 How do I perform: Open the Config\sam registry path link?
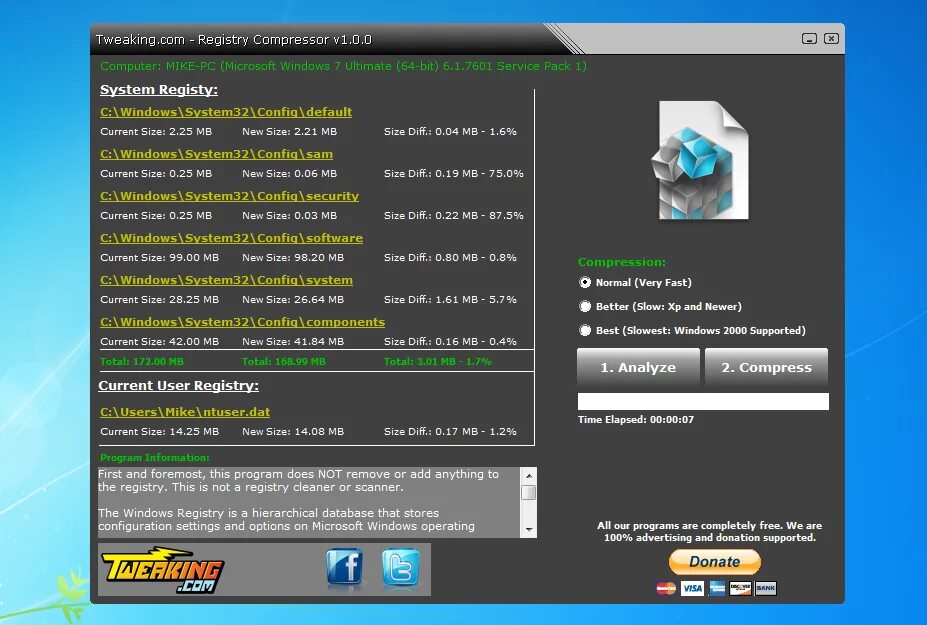[216, 154]
